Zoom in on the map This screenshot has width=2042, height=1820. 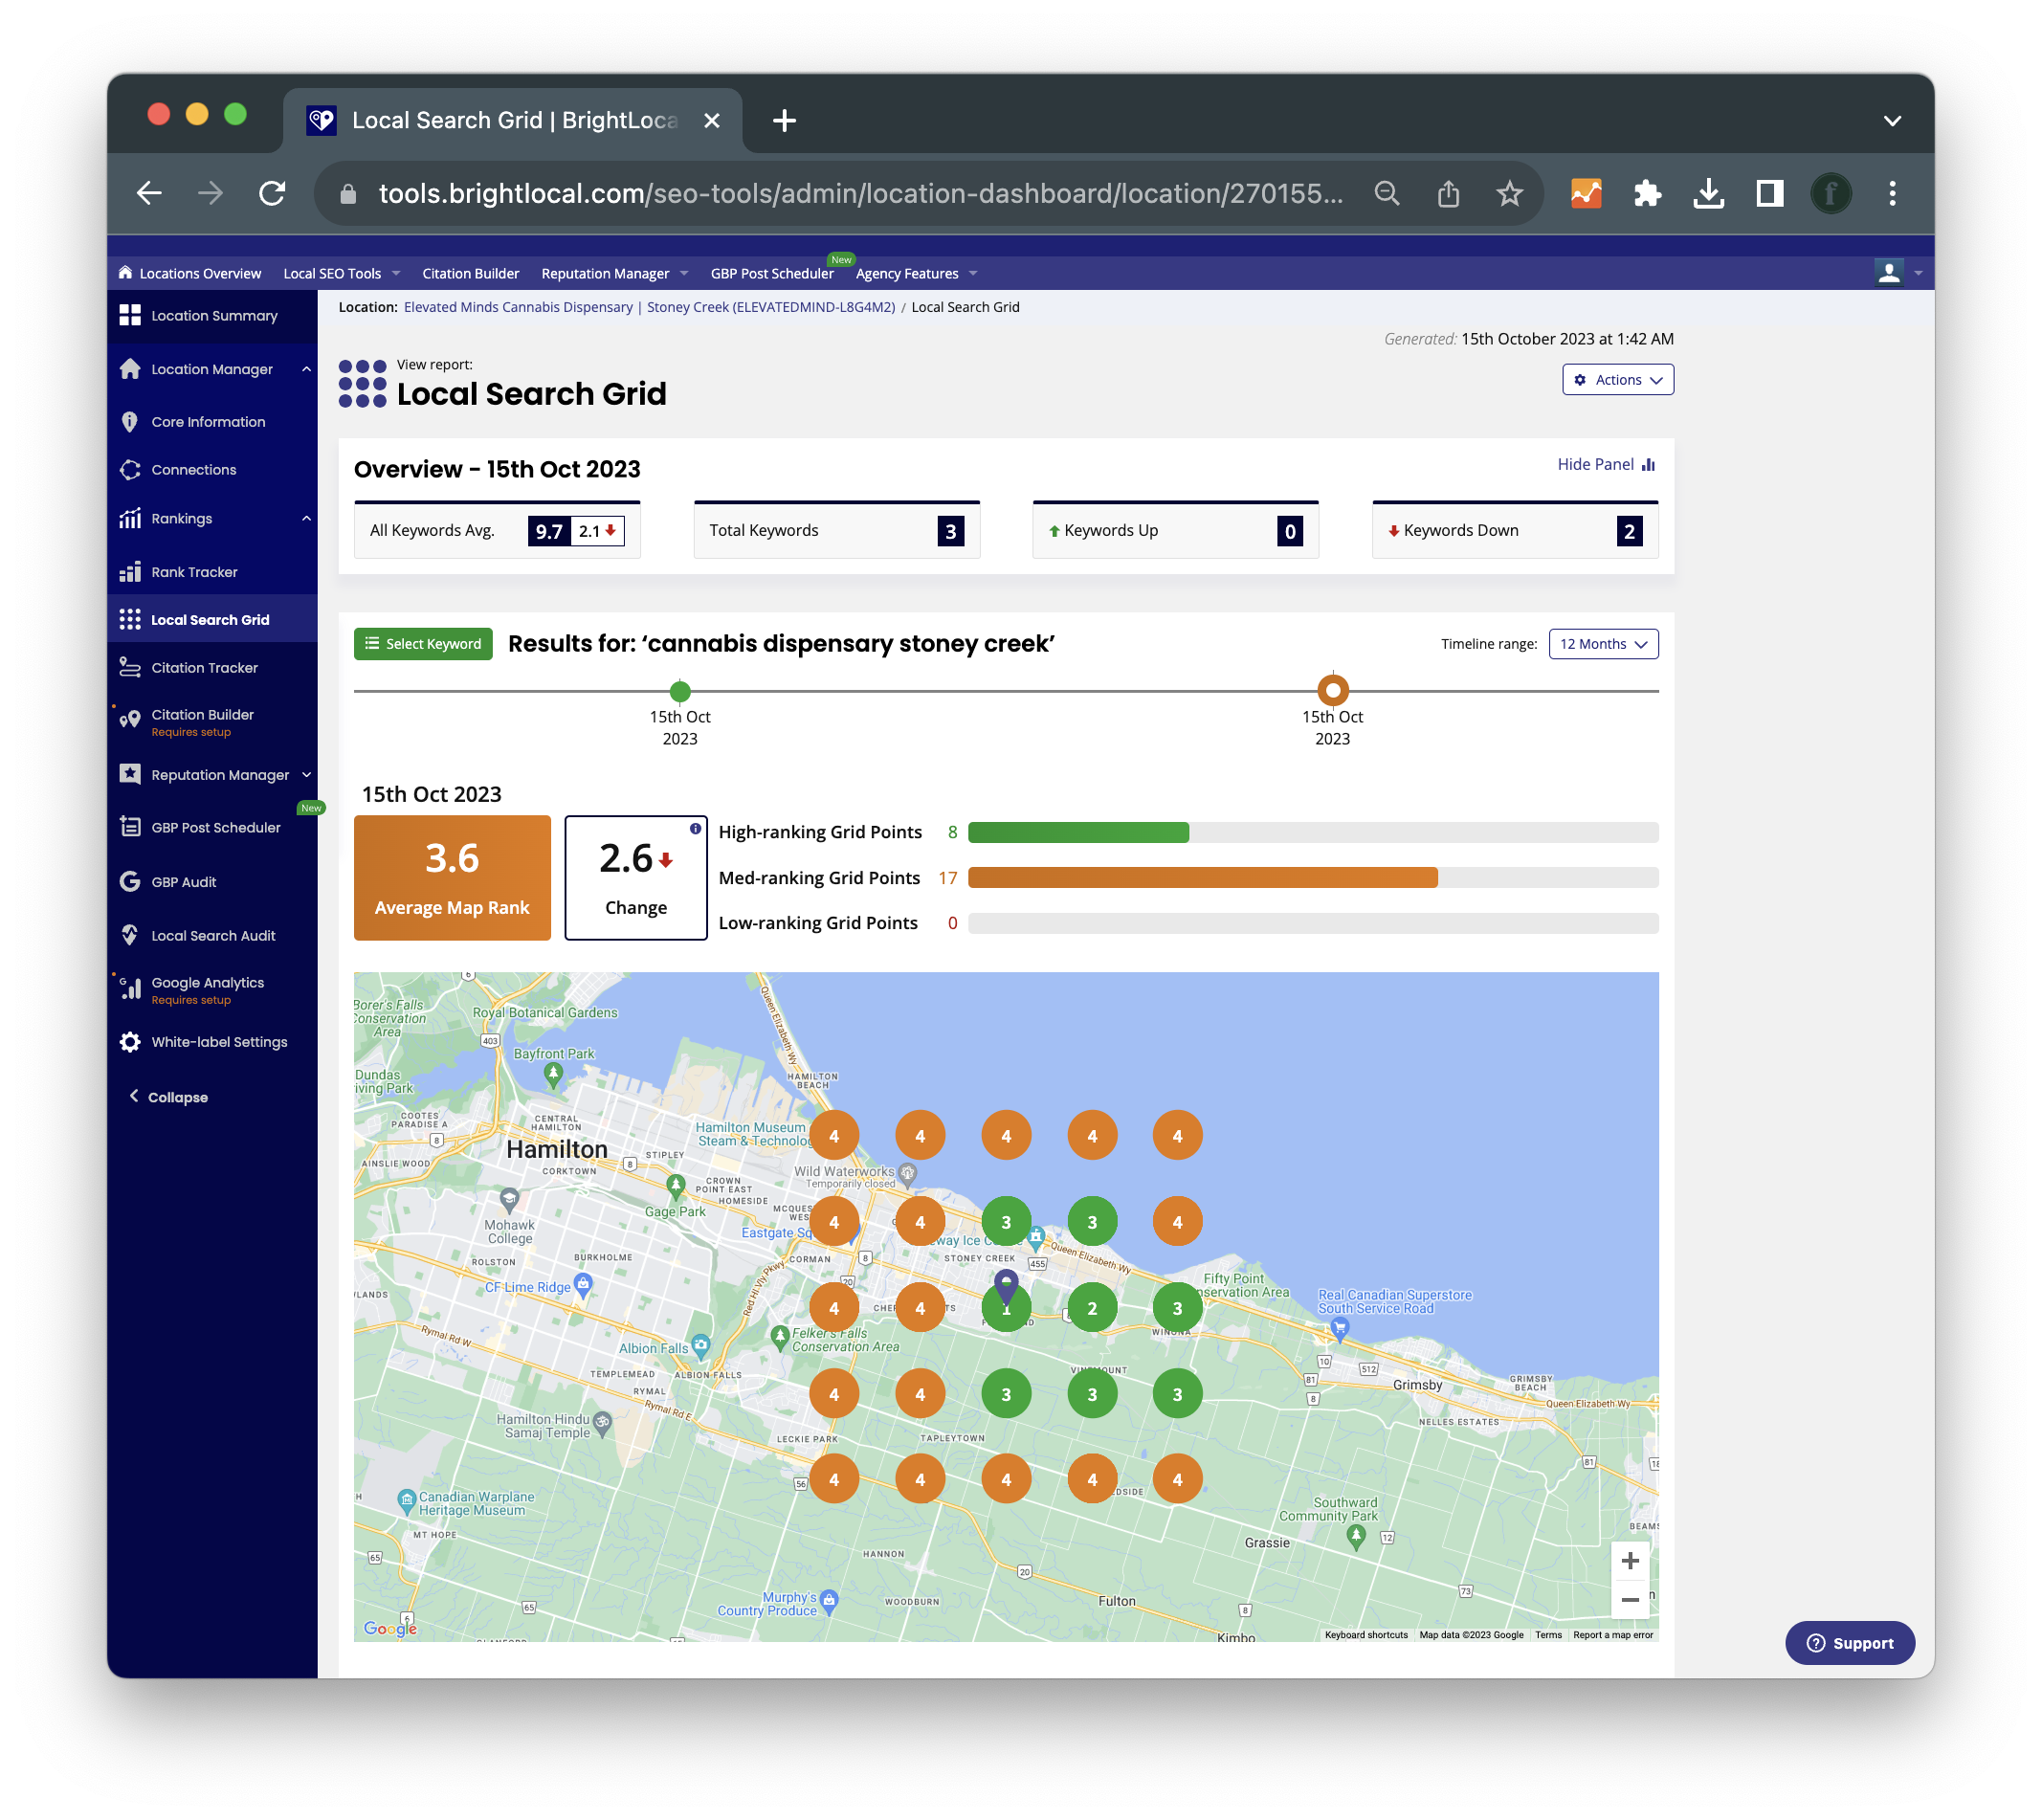1629,1560
